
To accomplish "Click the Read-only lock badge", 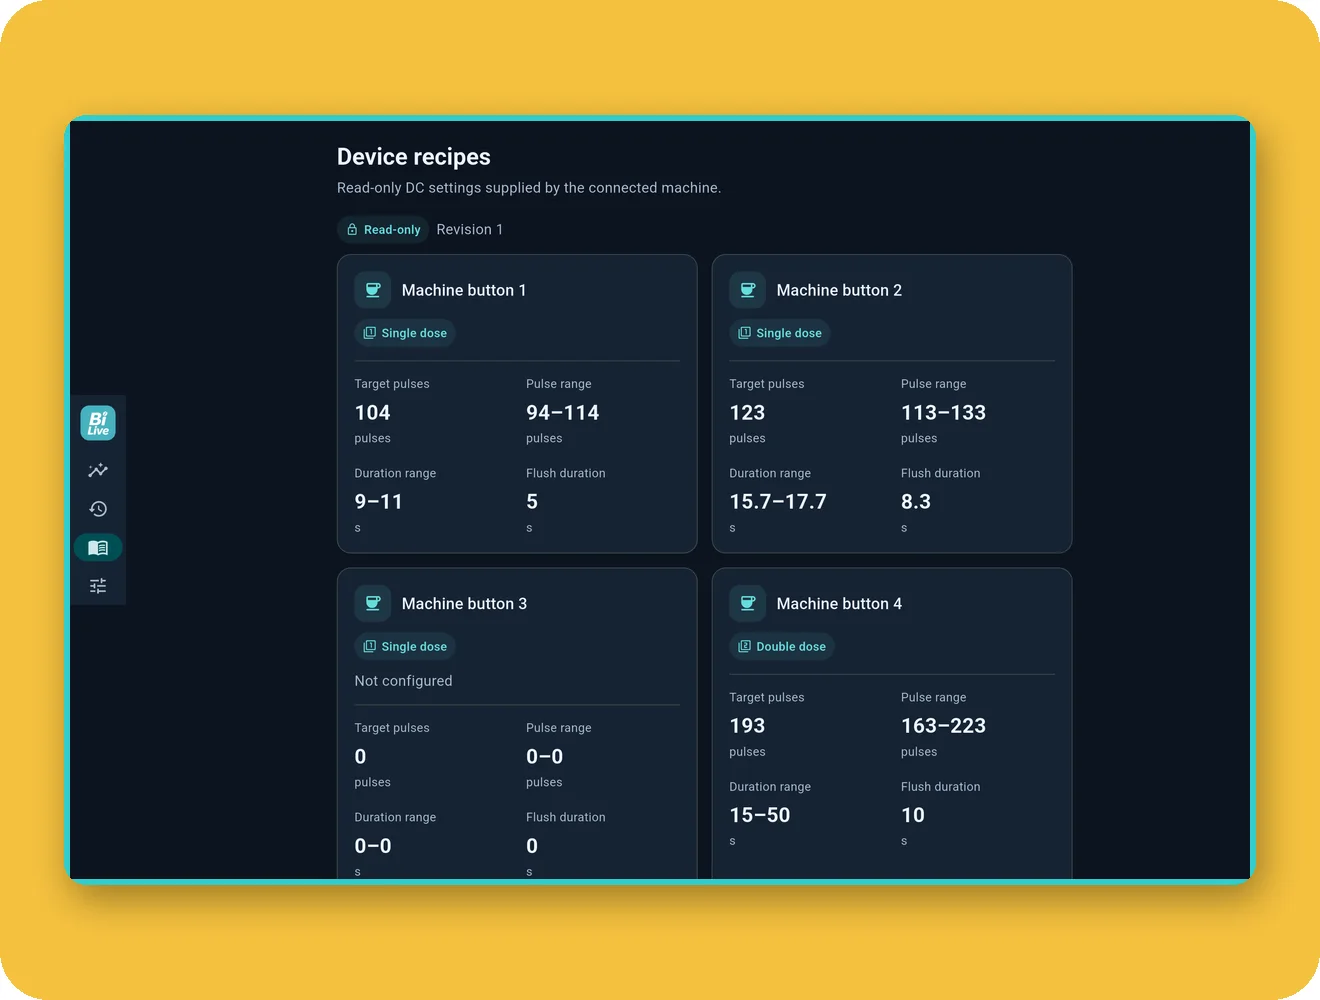I will click(383, 230).
